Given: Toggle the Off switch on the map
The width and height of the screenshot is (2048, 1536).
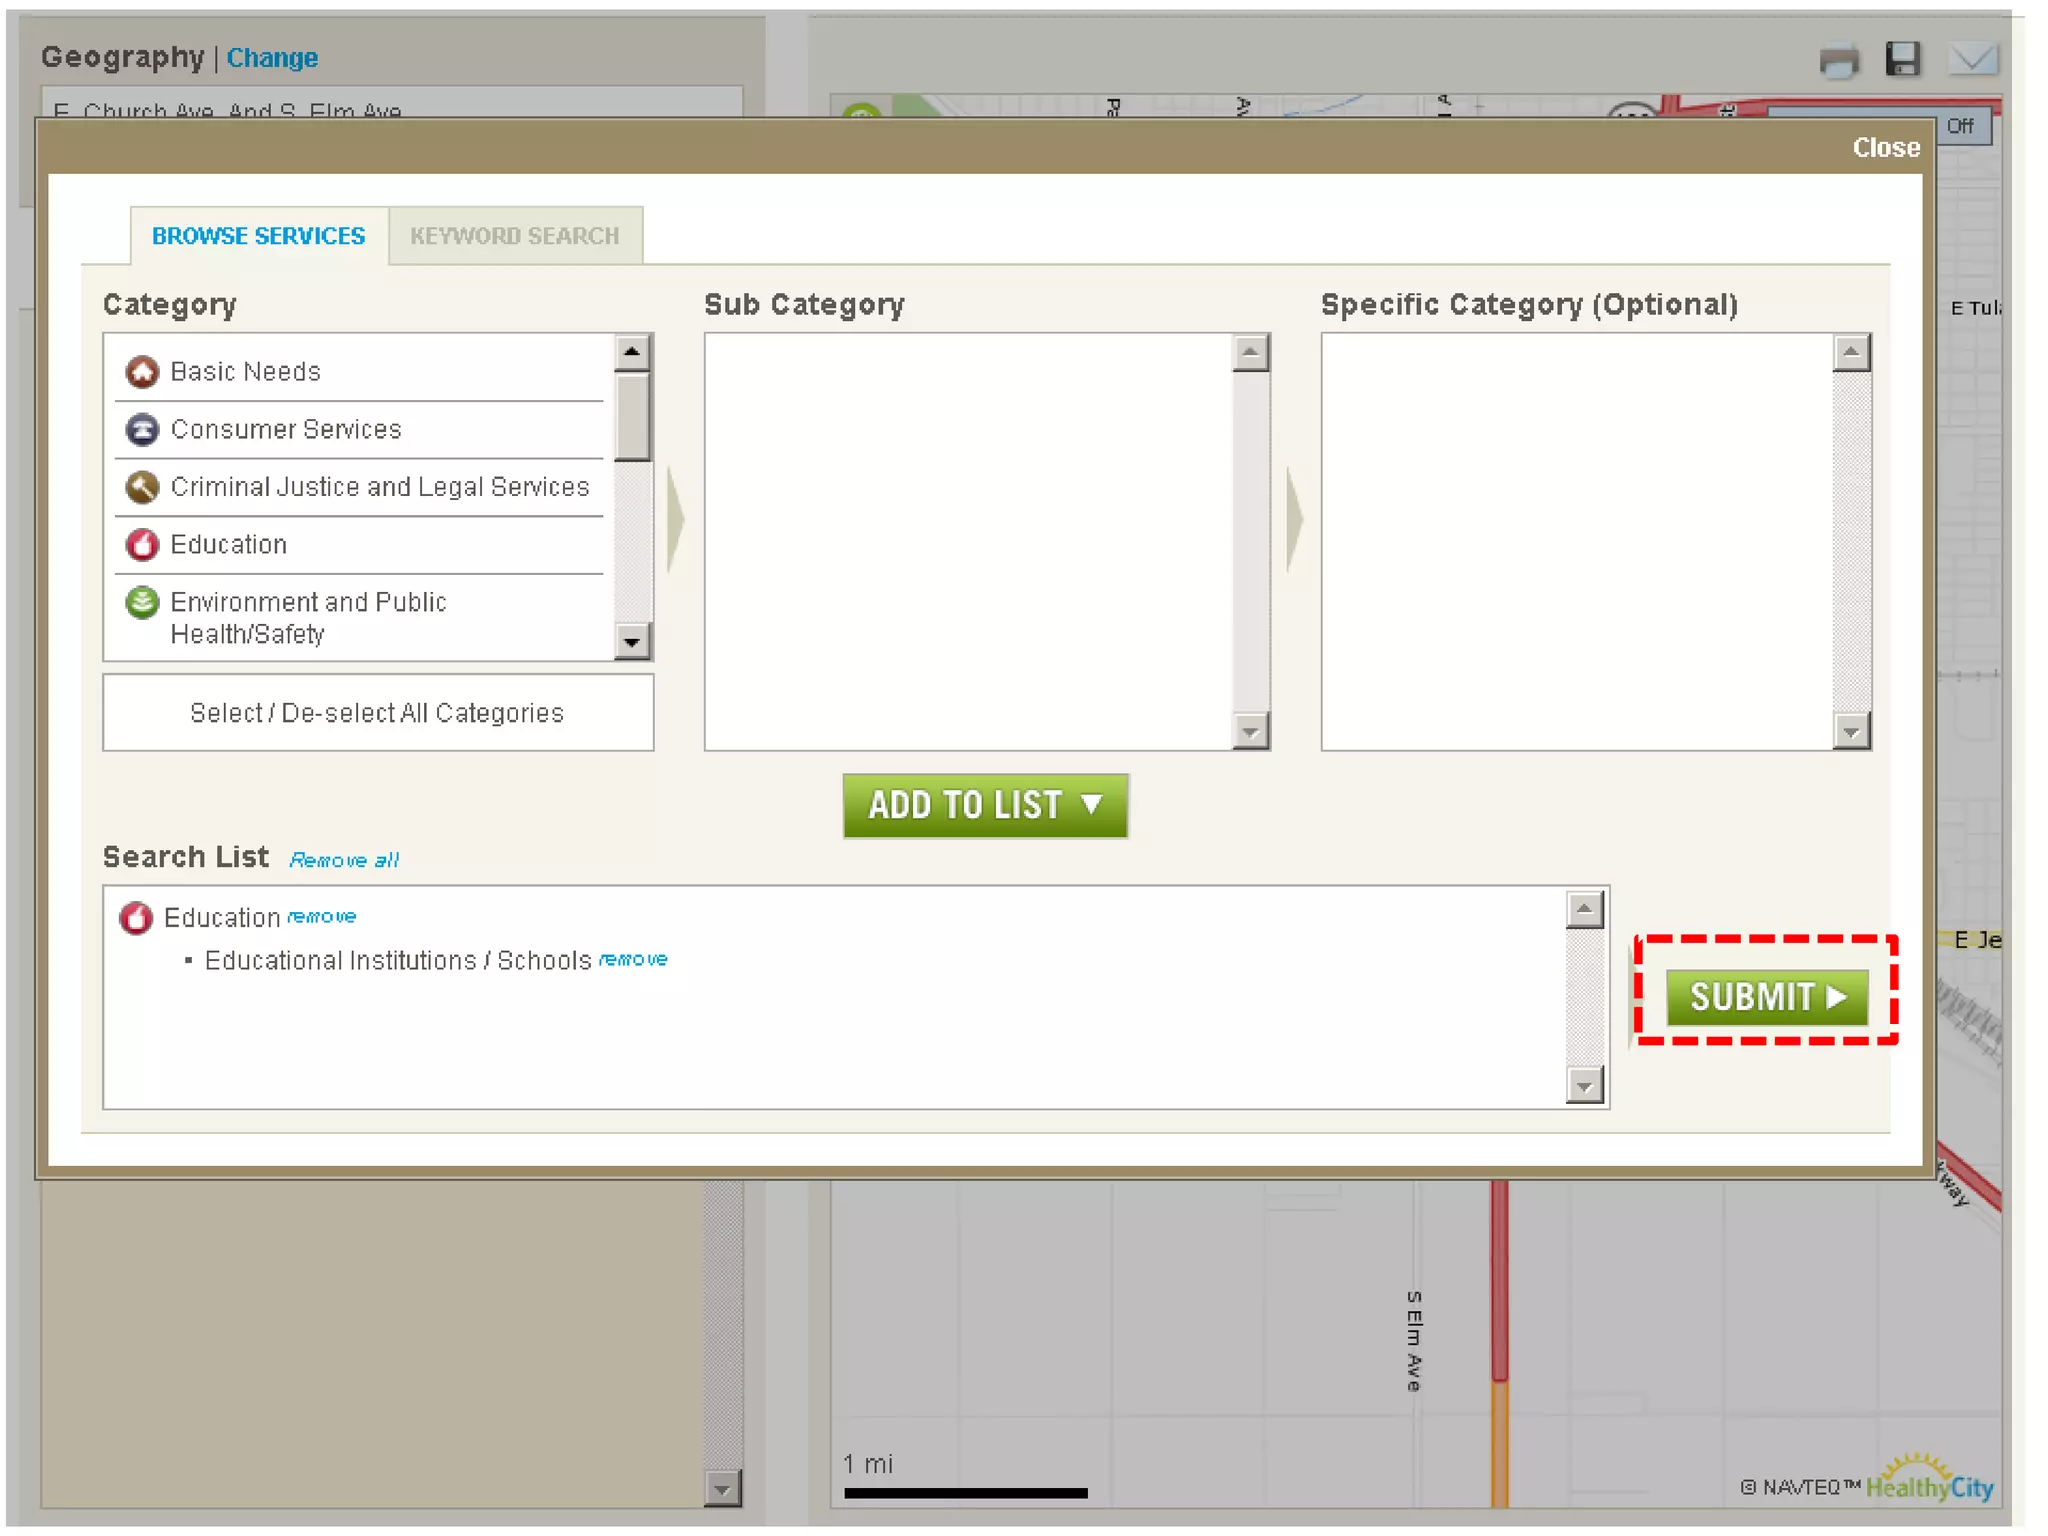Looking at the screenshot, I should click(x=1959, y=127).
